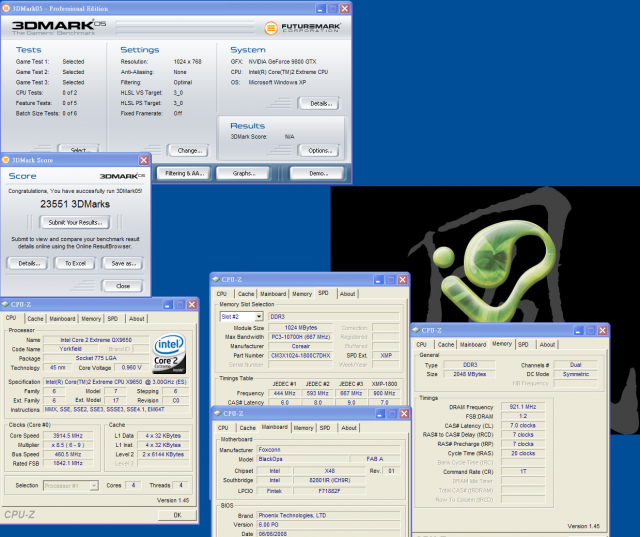The width and height of the screenshot is (640, 537).
Task: Open the Cache tab in CPU-Z processor window
Action: coord(35,319)
